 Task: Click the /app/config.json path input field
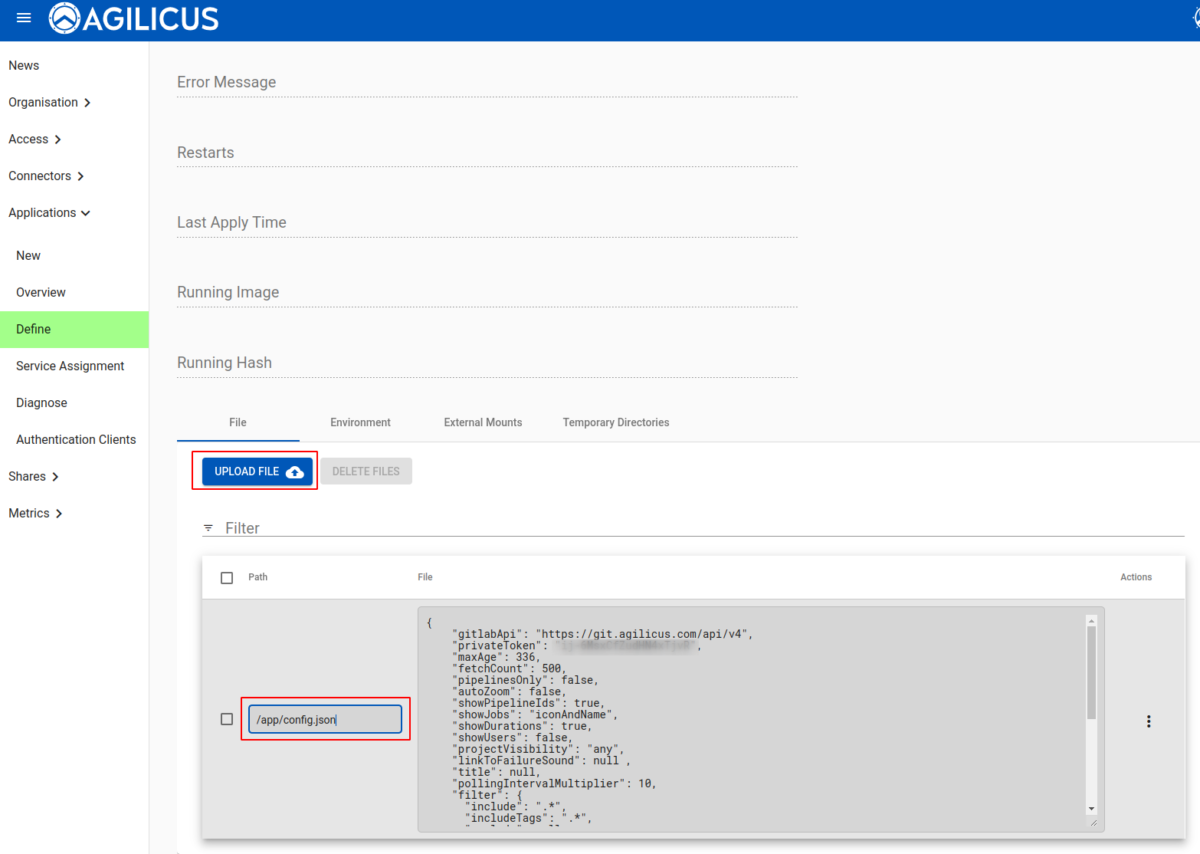pyautogui.click(x=325, y=718)
